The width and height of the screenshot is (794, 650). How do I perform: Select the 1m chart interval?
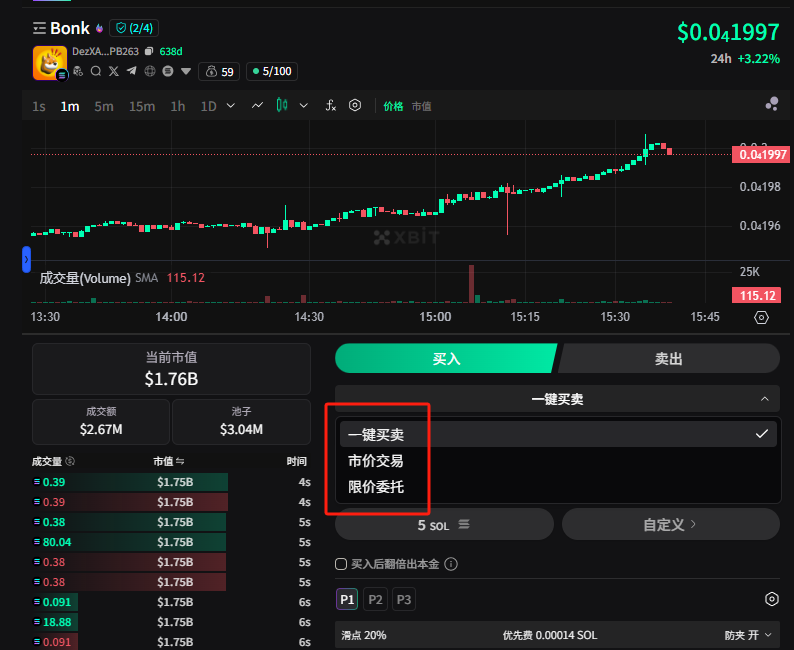click(70, 106)
